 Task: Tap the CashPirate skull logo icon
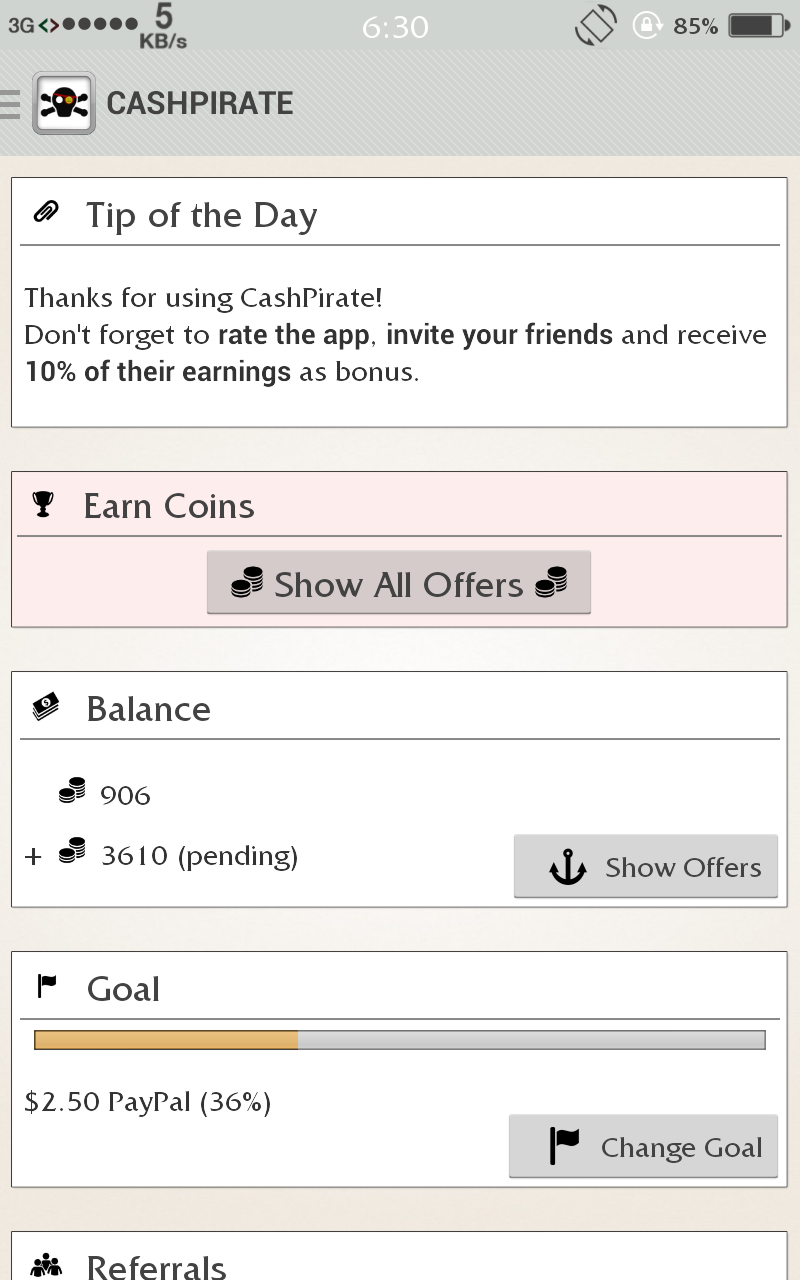click(x=64, y=103)
